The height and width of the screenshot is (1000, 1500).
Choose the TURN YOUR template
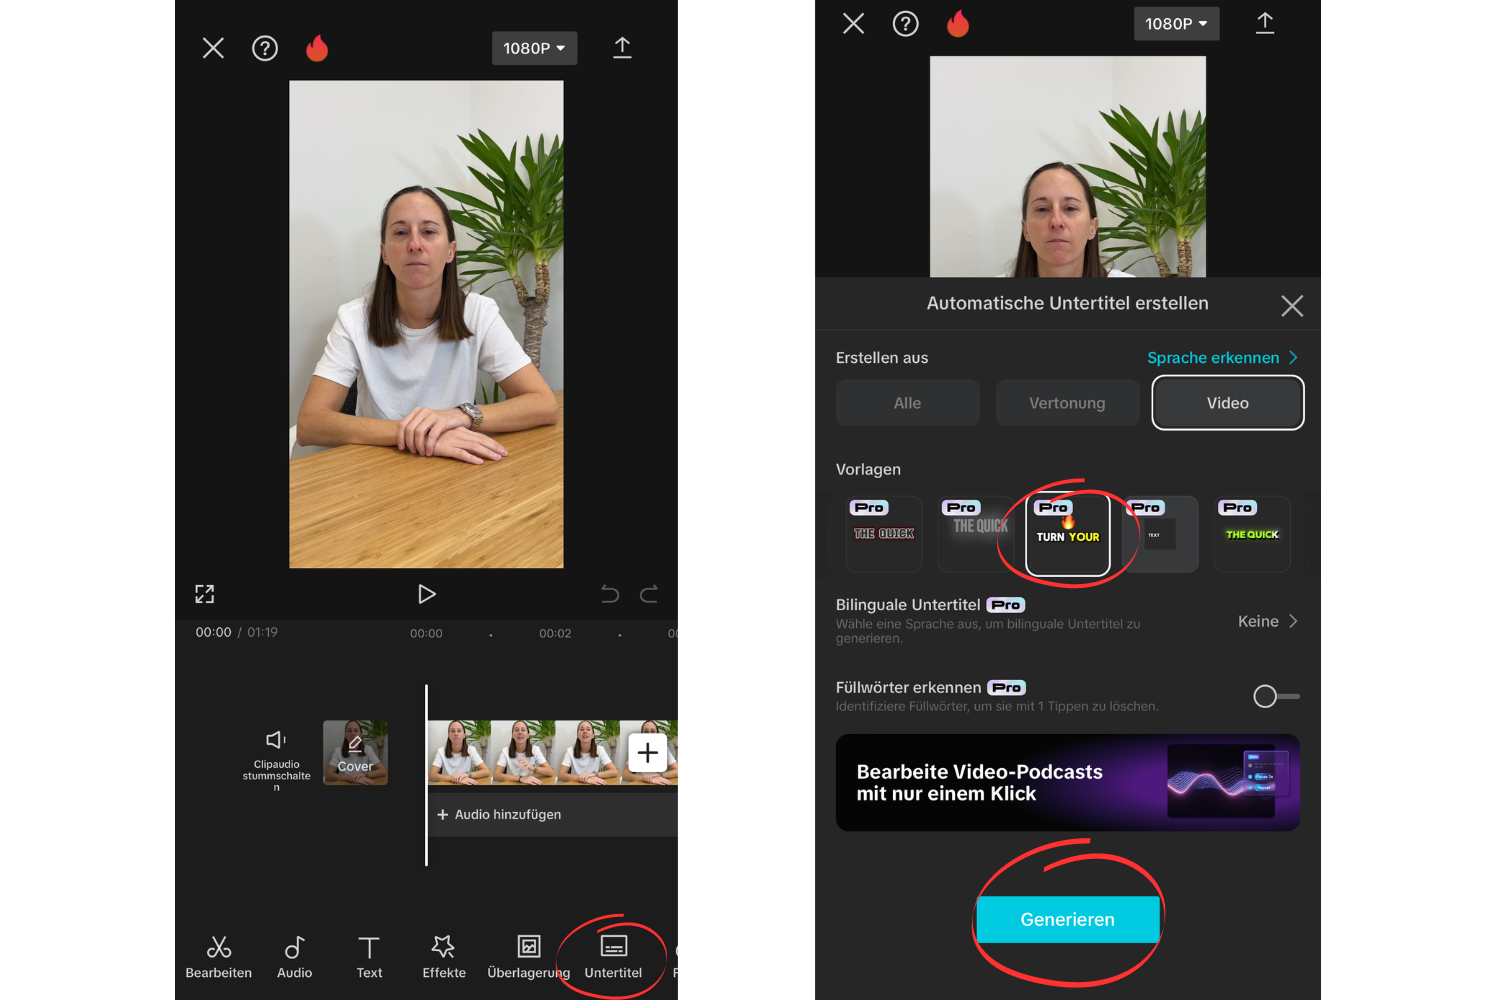(x=1068, y=536)
